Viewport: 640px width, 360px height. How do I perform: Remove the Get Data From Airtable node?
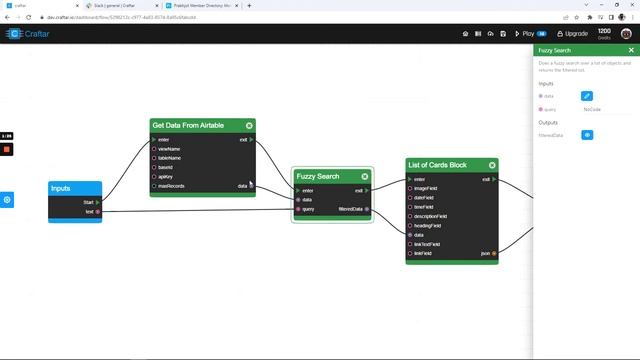pyautogui.click(x=249, y=126)
